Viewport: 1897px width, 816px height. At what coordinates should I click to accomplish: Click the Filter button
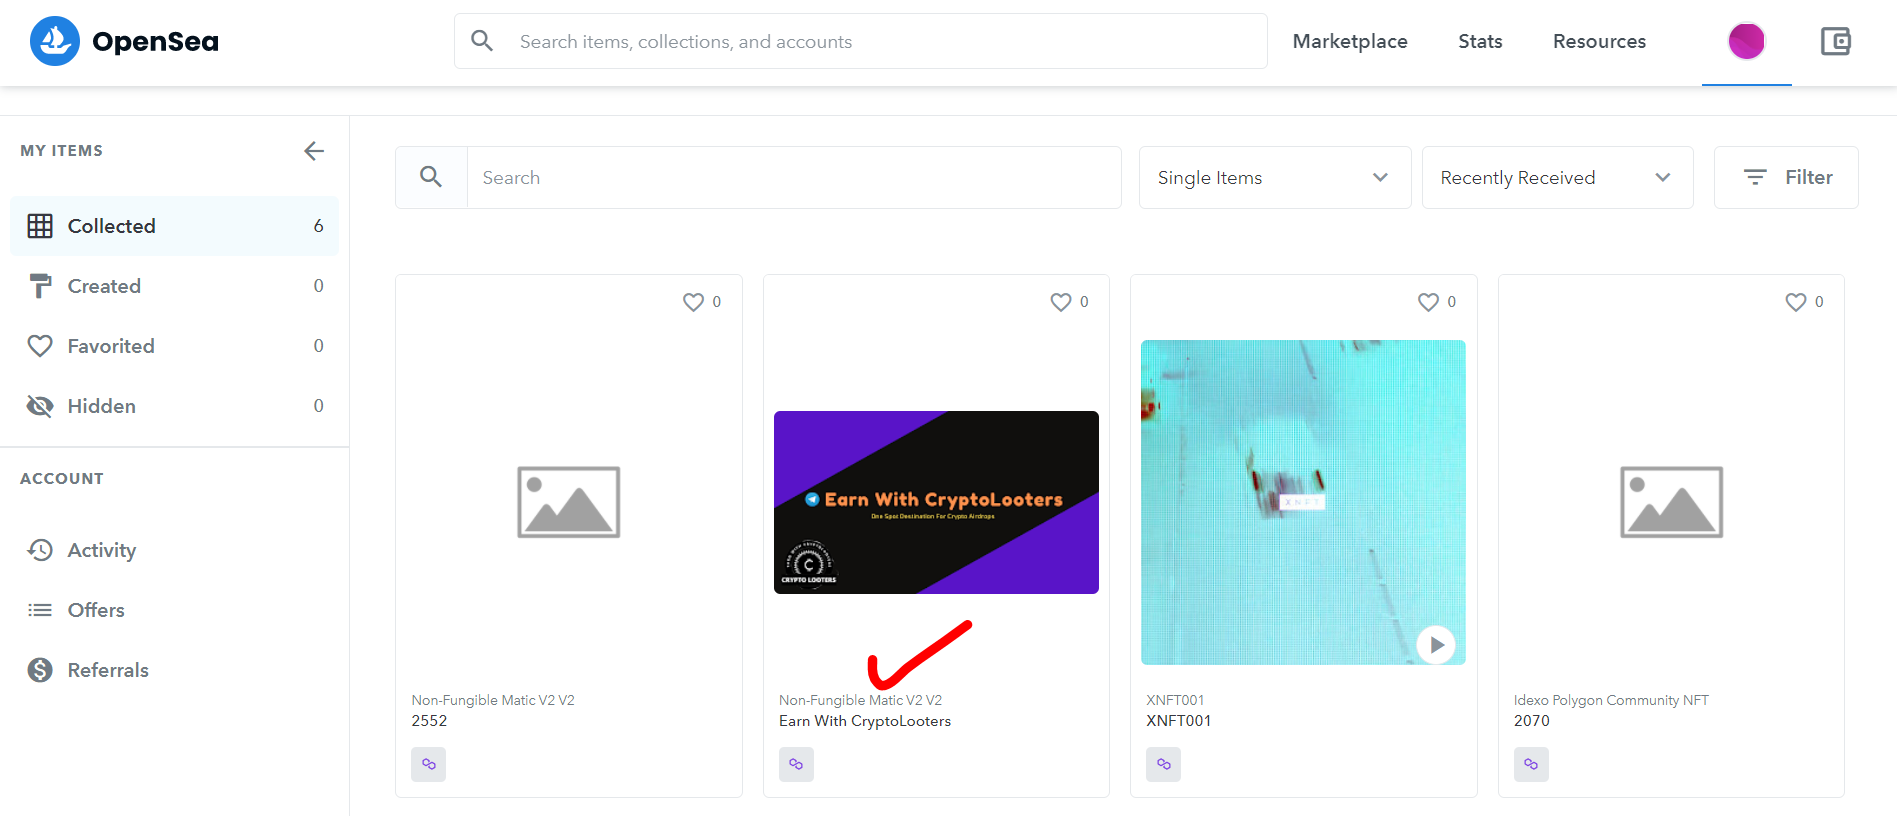1786,178
